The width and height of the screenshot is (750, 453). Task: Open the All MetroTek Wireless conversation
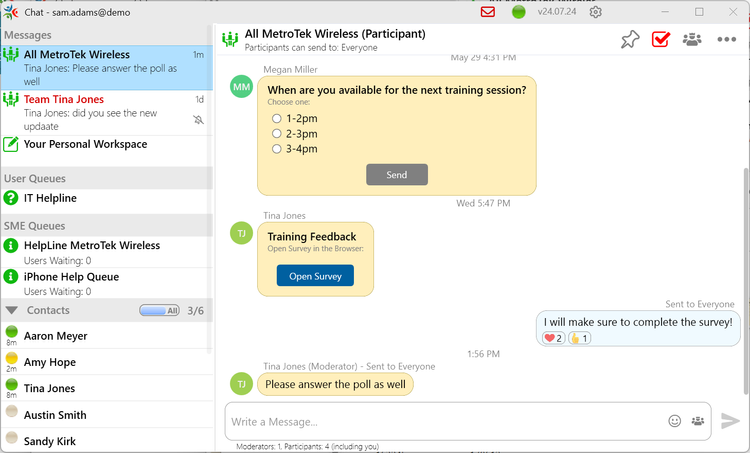106,67
